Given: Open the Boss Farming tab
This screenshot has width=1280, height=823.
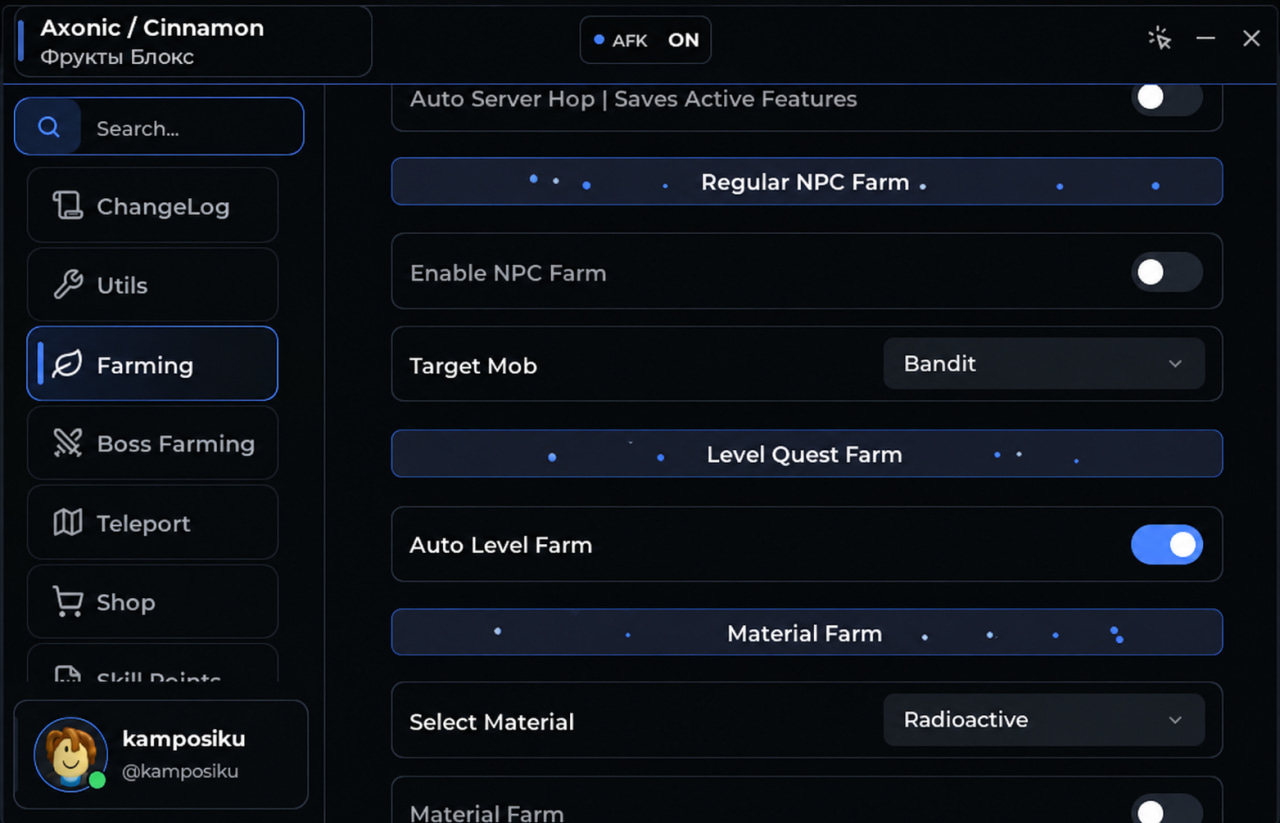Looking at the screenshot, I should pos(152,443).
